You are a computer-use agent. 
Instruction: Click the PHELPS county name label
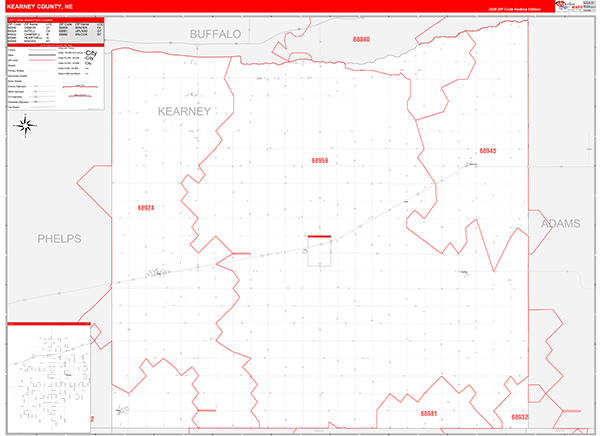59,239
